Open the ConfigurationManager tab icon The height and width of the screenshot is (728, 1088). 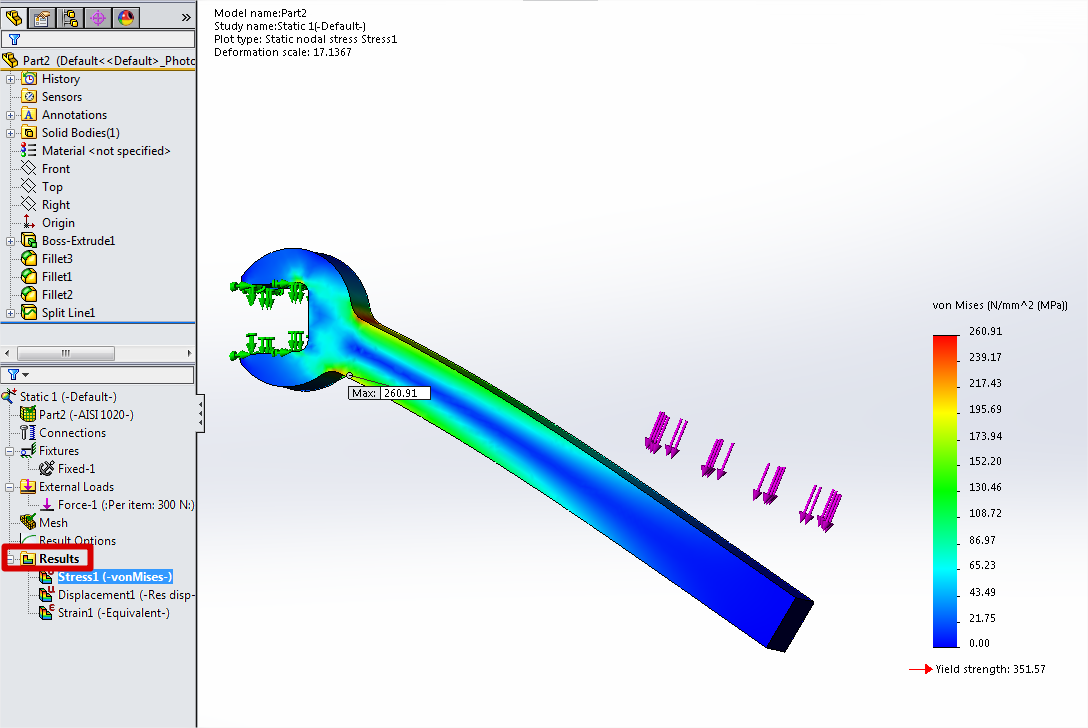[70, 17]
